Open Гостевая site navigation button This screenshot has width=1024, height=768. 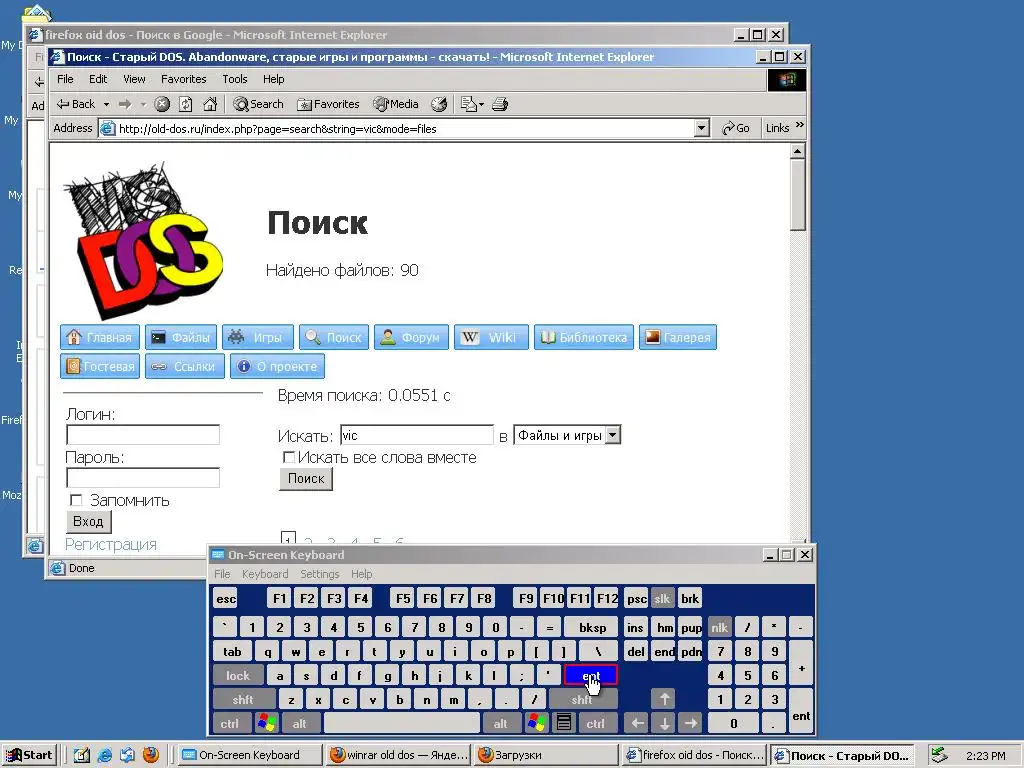click(x=100, y=366)
